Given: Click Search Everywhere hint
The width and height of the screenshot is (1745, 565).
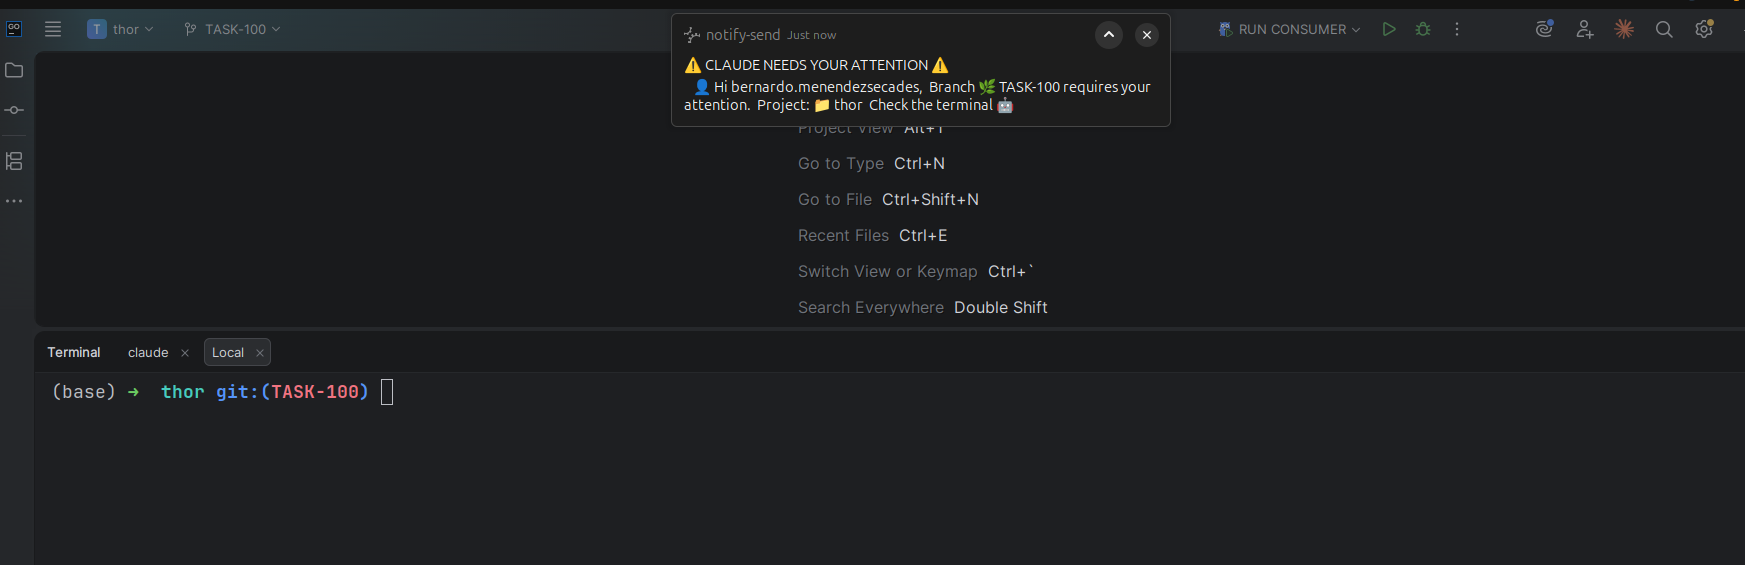Looking at the screenshot, I should coord(922,307).
